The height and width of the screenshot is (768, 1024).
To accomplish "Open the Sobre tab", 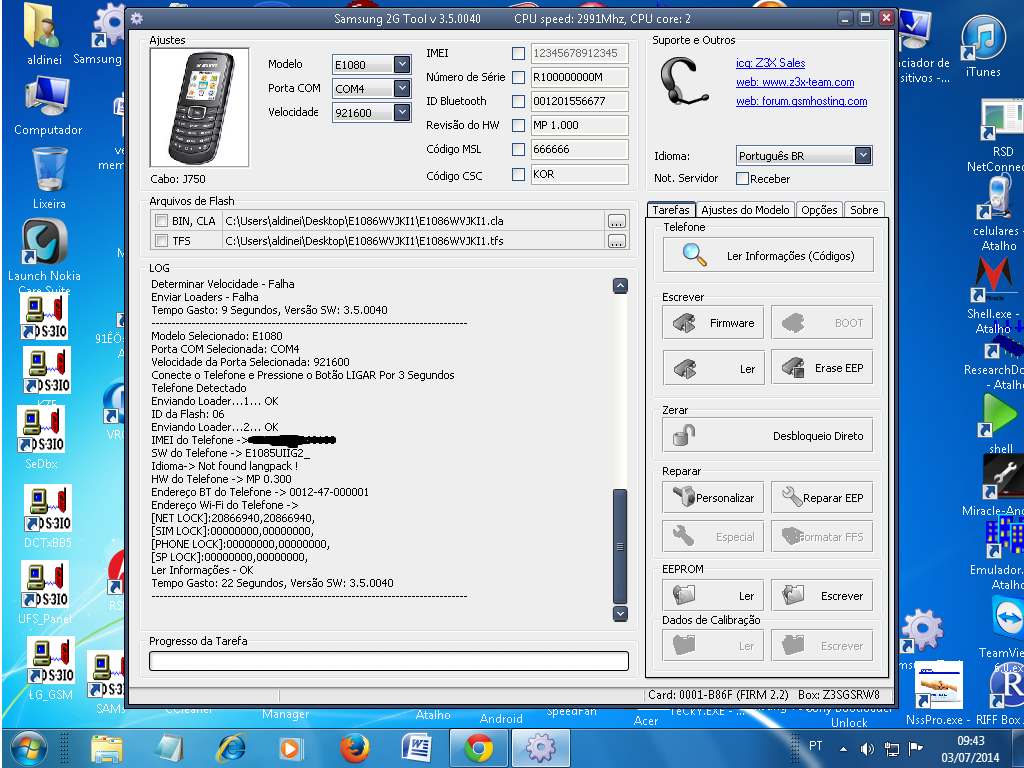I will pos(864,210).
